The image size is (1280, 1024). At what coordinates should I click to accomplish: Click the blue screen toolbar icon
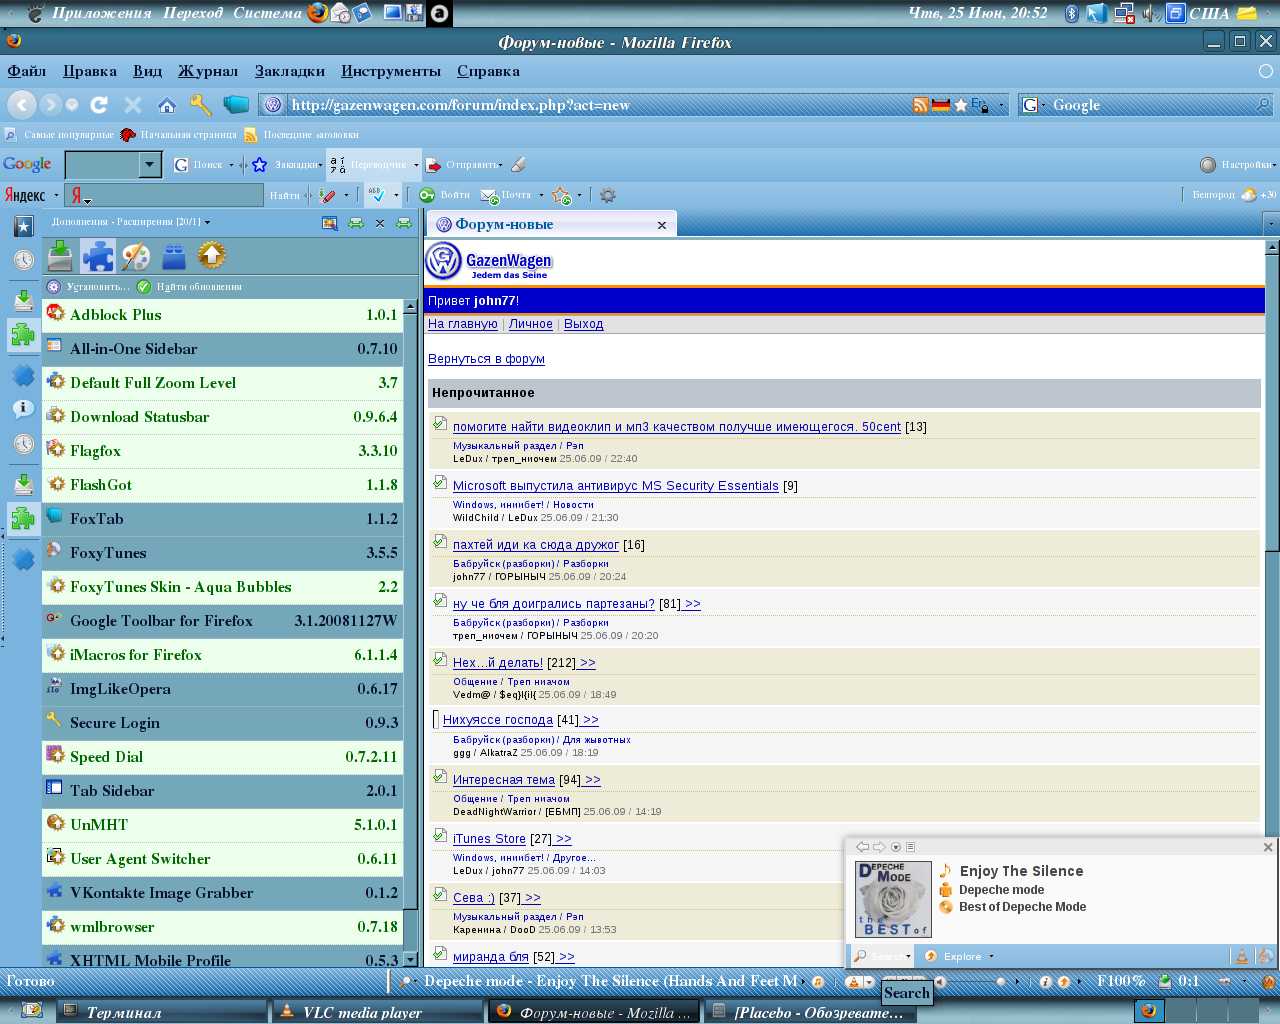coord(236,104)
